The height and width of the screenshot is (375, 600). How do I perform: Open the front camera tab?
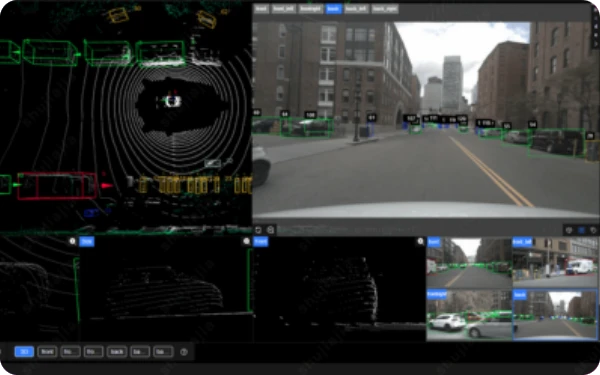pyautogui.click(x=261, y=8)
